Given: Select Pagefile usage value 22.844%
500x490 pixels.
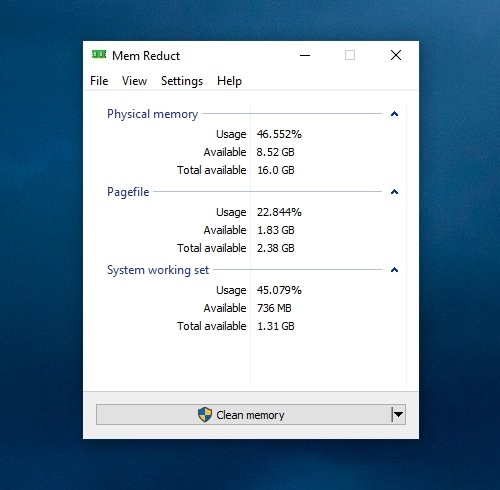Looking at the screenshot, I should click(279, 212).
